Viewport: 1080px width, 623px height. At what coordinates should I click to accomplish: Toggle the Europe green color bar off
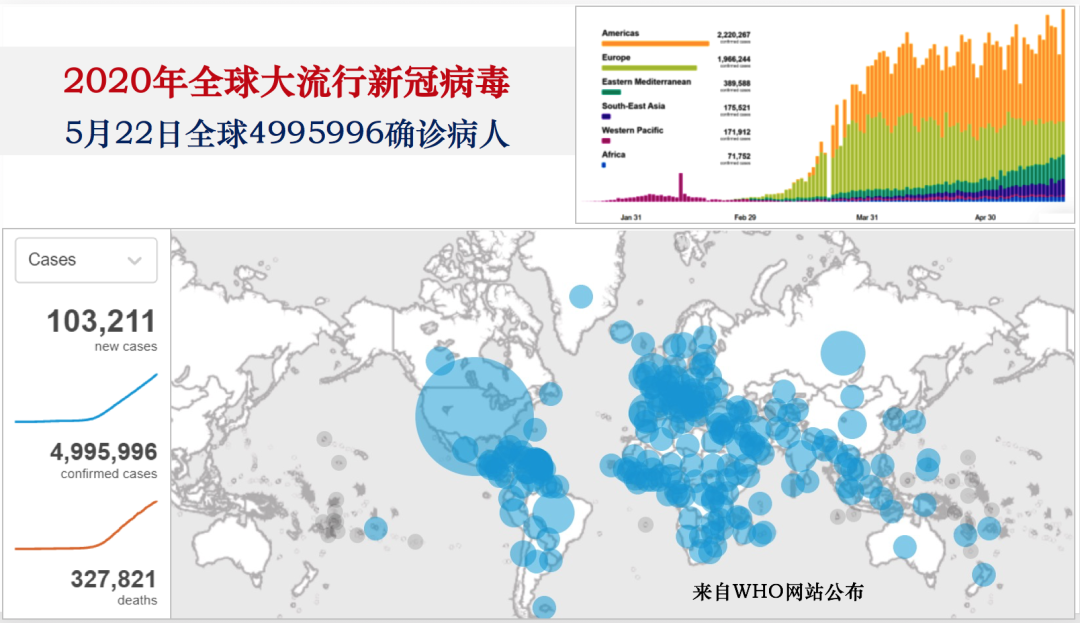coord(650,65)
